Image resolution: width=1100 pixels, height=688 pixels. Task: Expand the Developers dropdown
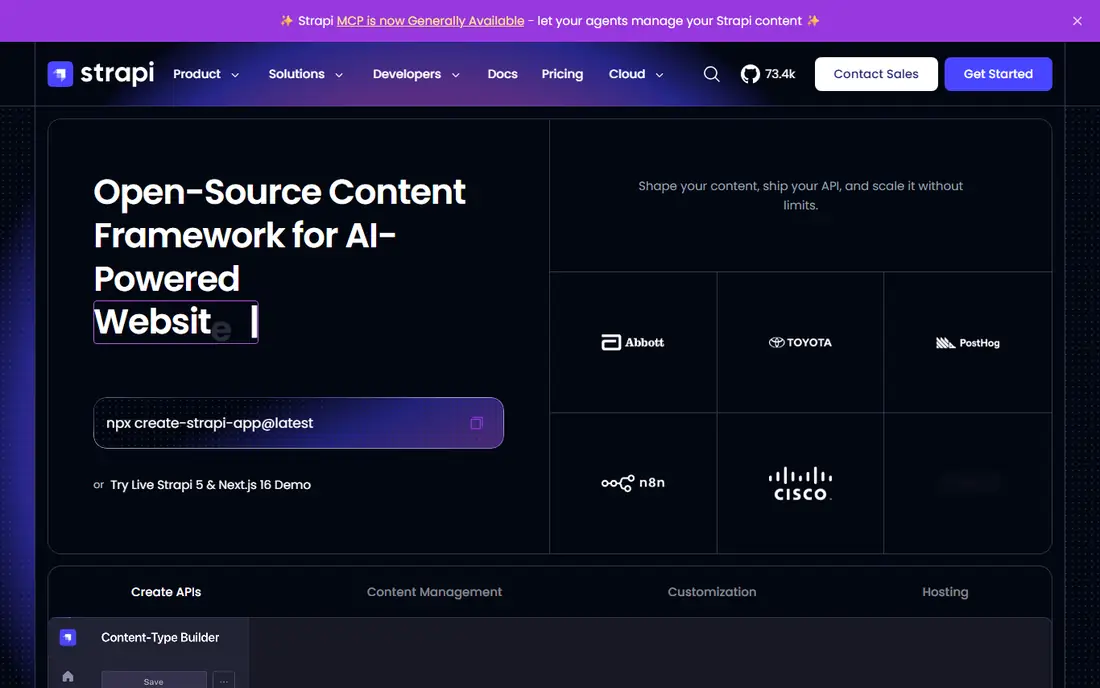point(416,74)
